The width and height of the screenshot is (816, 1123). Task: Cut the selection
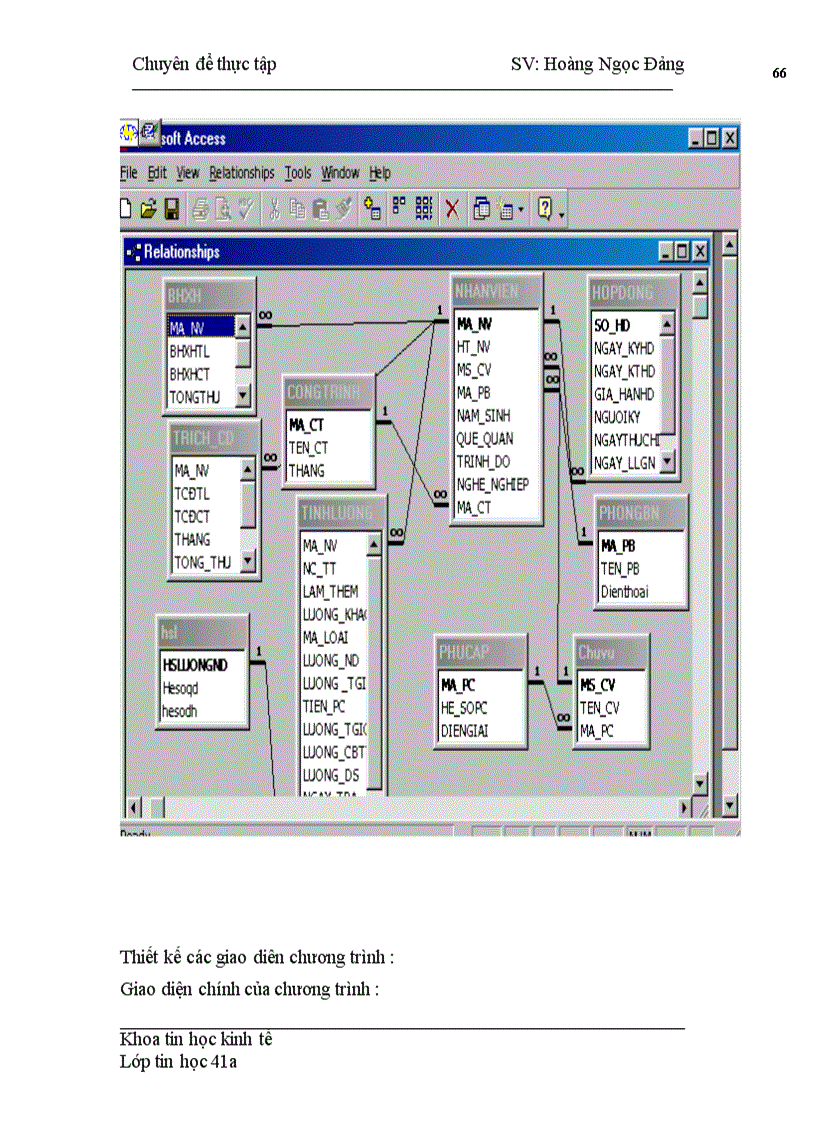click(276, 207)
